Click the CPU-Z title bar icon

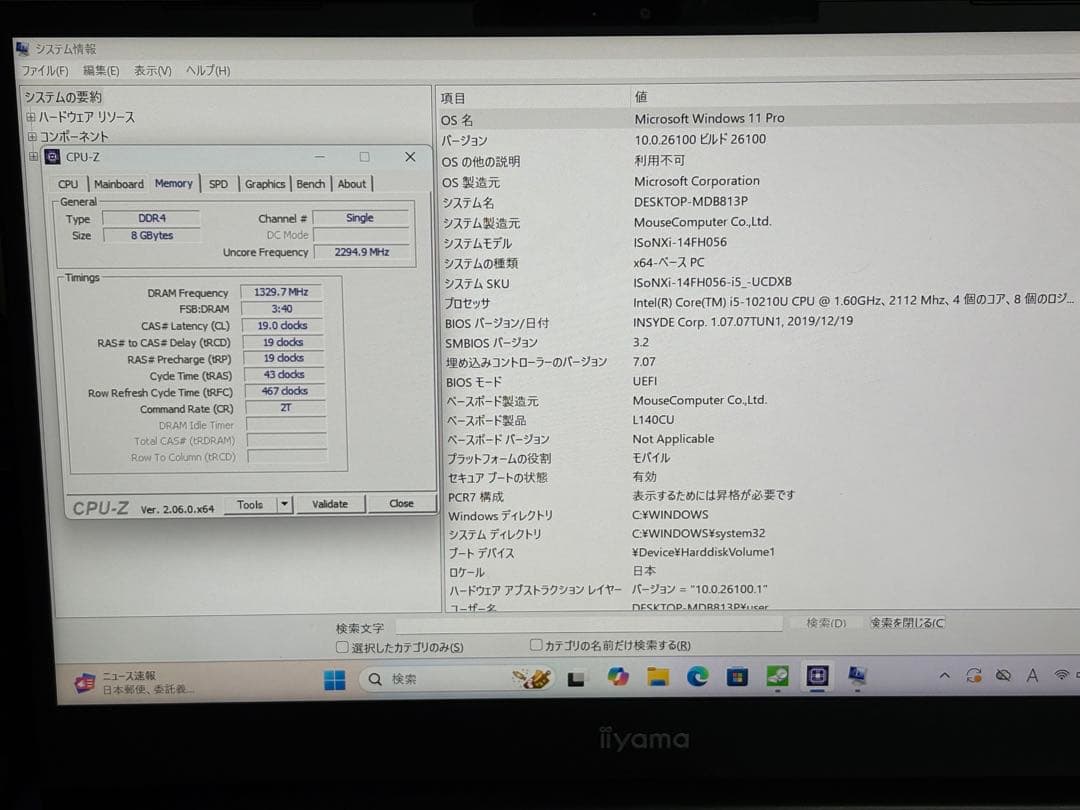[x=51, y=156]
